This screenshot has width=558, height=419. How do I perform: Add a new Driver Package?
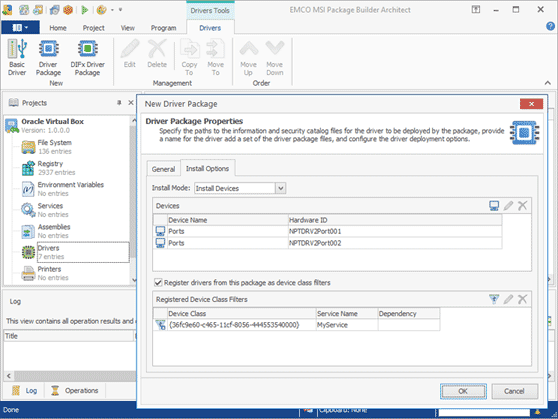pos(48,58)
